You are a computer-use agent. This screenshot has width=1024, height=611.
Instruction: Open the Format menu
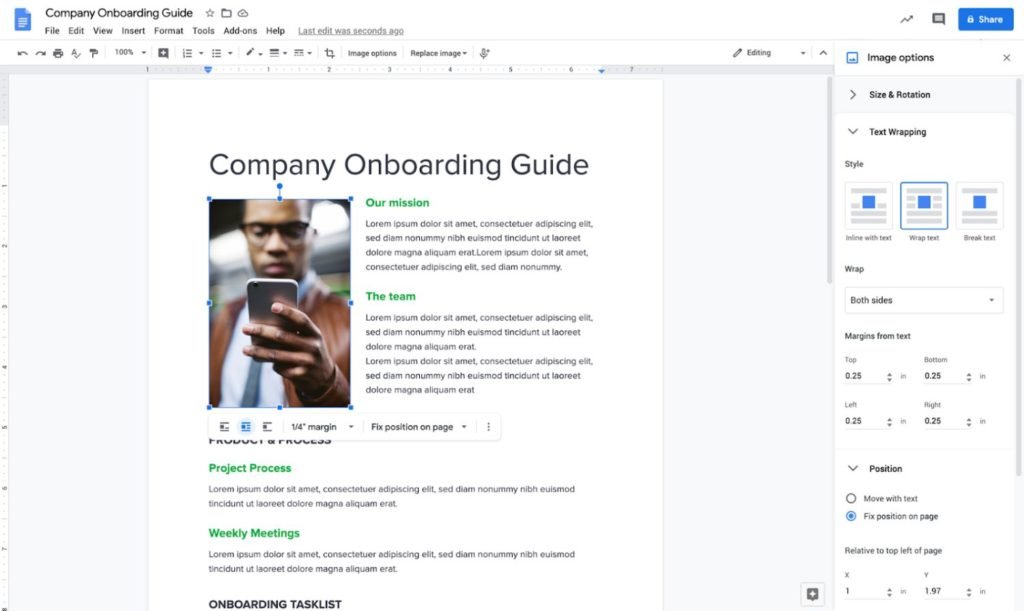pyautogui.click(x=168, y=30)
